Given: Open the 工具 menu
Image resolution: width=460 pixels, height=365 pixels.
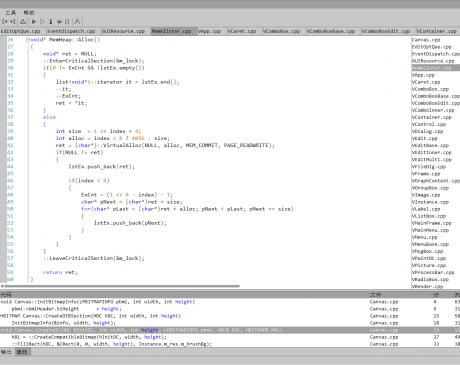Looking at the screenshot, I should tap(10, 13).
